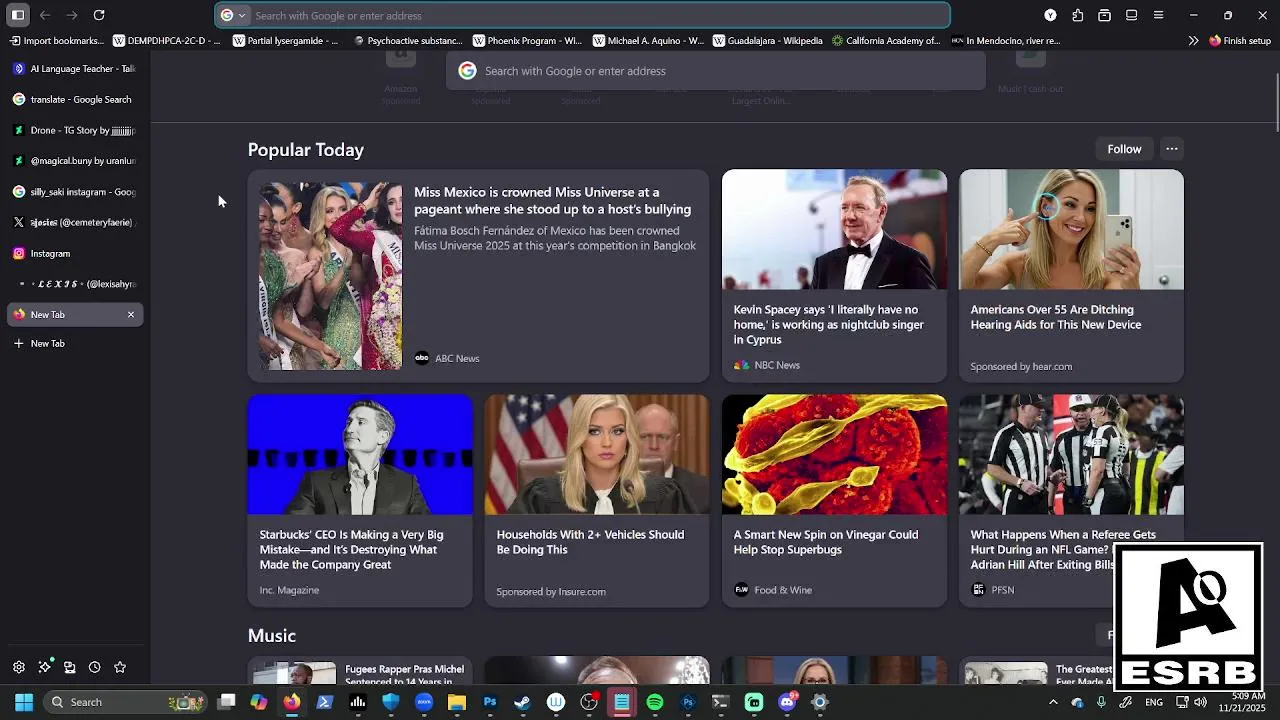Open the Fugees Rapper Pras Michel story
This screenshot has width=1280, height=720.
360,671
